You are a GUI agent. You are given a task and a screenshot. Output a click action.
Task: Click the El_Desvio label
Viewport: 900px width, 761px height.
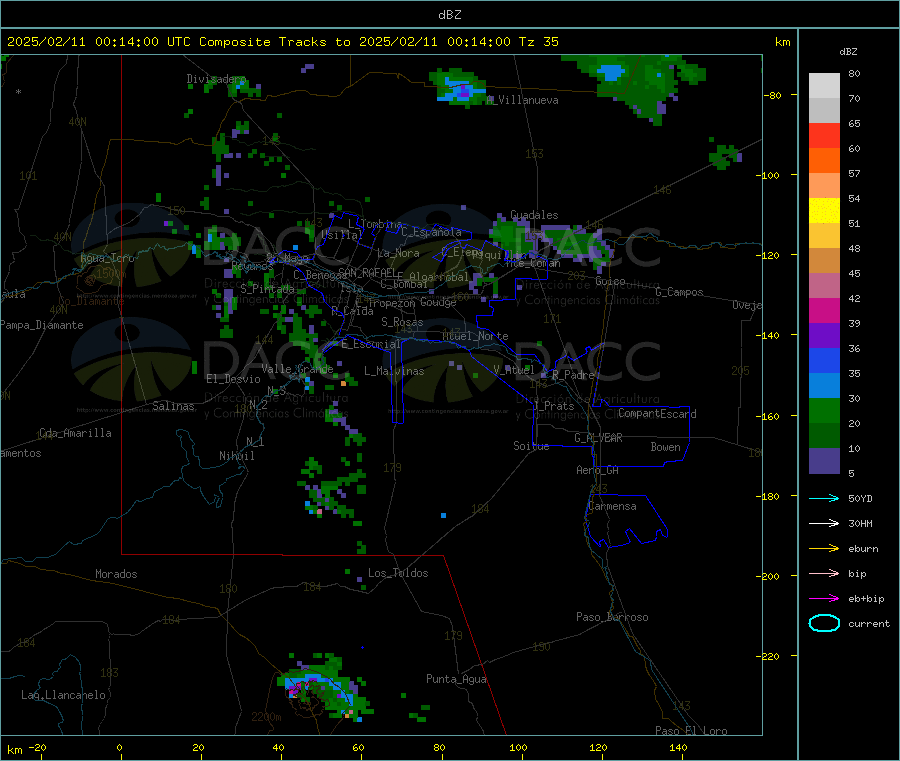pos(233,379)
